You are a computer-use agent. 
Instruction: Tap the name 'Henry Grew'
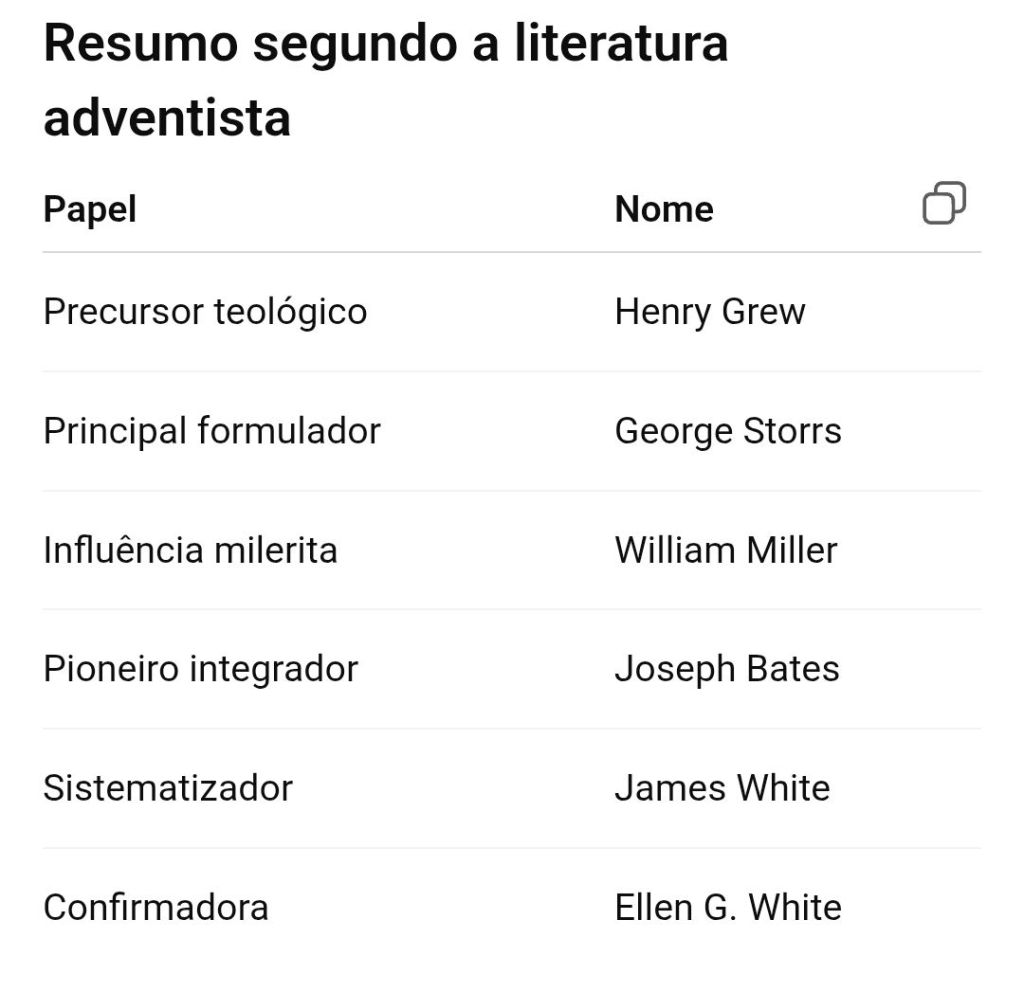[709, 312]
